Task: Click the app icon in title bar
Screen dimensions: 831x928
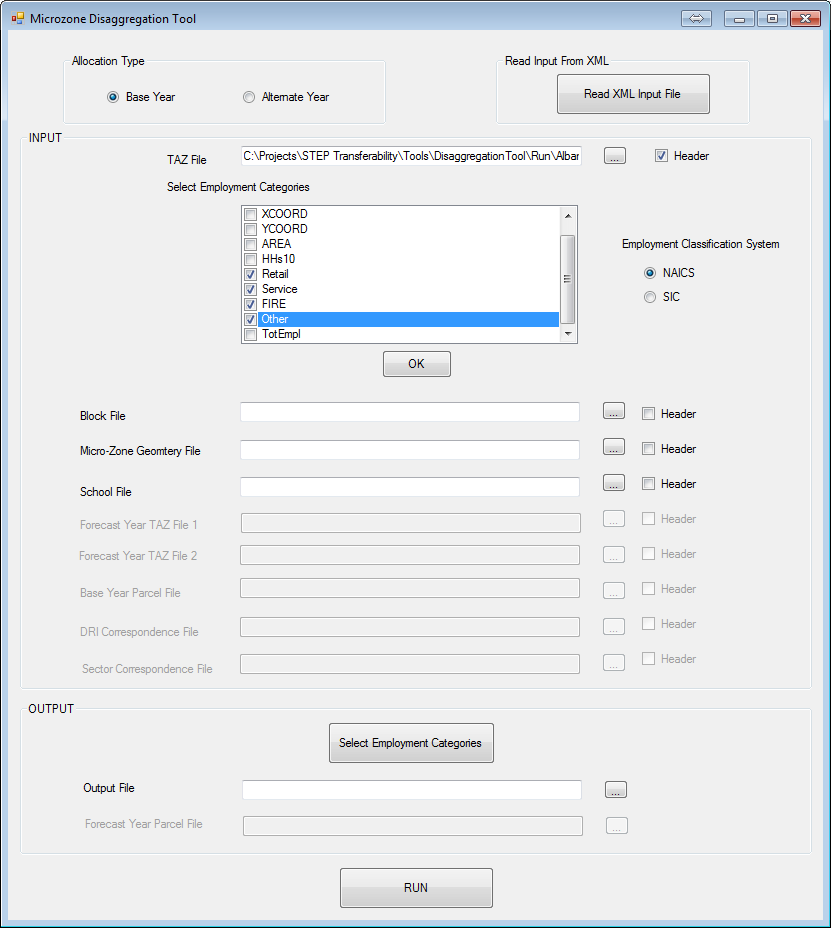Action: [17, 19]
